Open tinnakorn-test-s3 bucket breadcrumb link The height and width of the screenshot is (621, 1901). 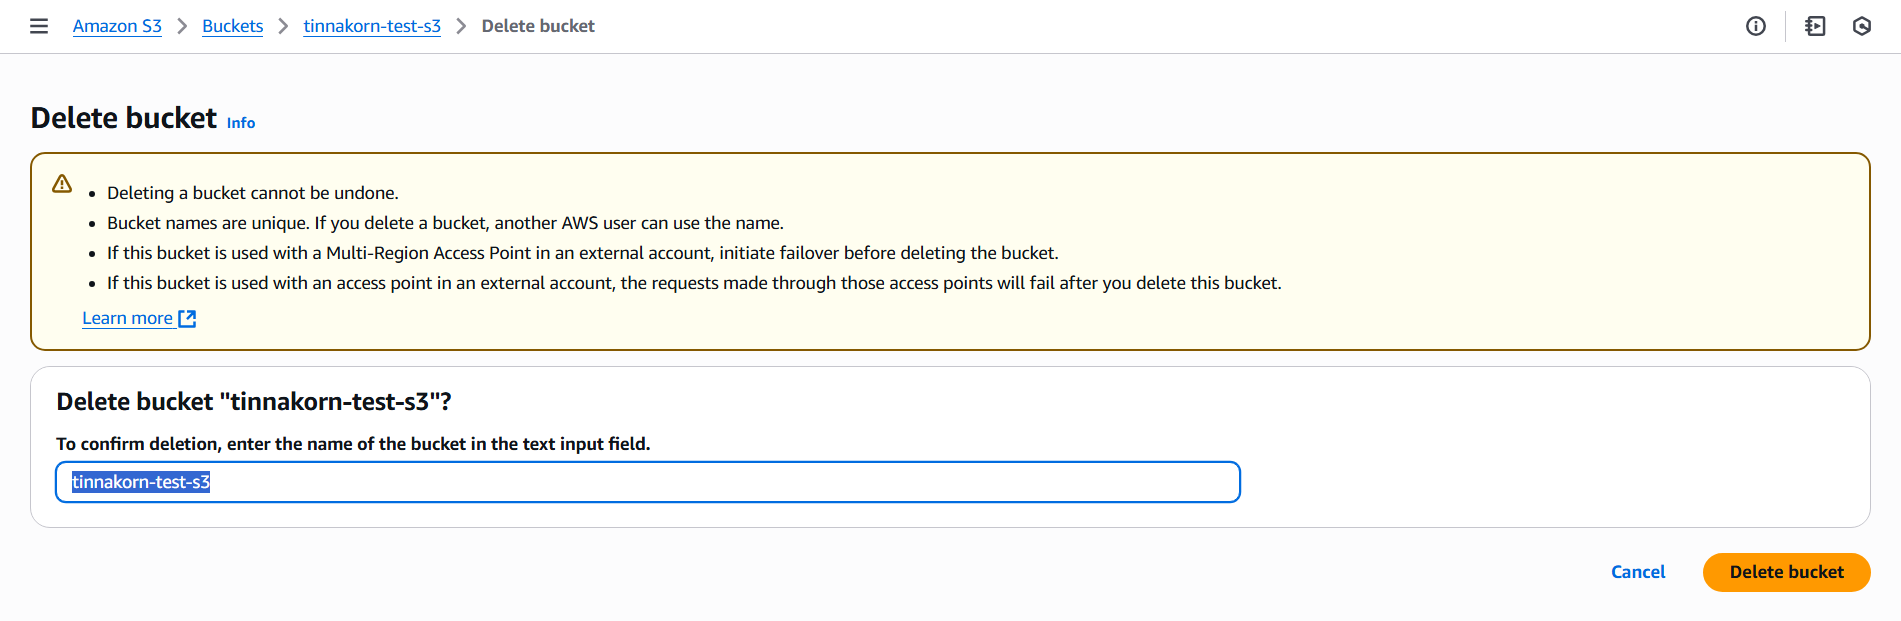(372, 26)
